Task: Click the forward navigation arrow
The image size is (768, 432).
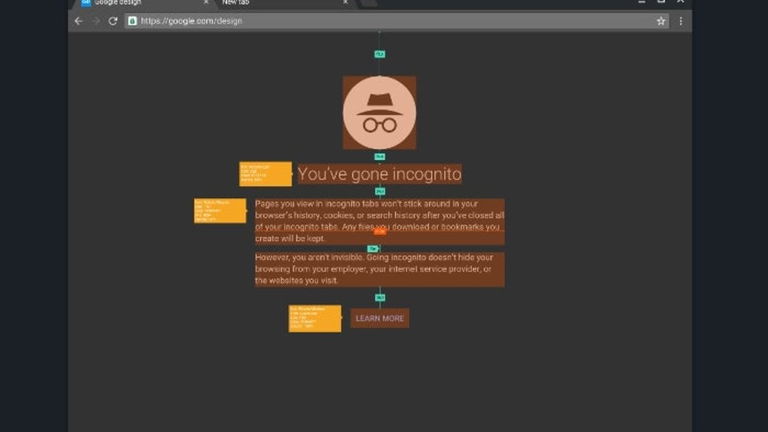Action: pos(96,21)
